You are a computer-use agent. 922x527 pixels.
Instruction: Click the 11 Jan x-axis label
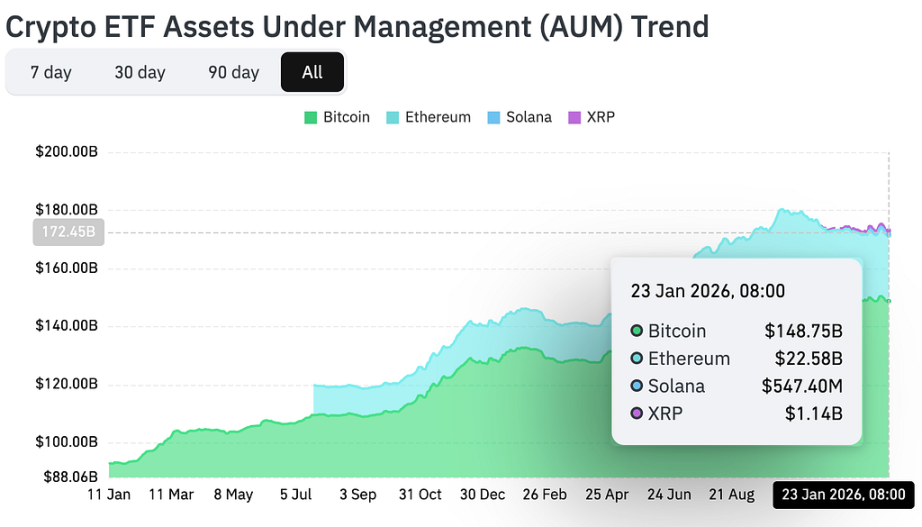109,494
